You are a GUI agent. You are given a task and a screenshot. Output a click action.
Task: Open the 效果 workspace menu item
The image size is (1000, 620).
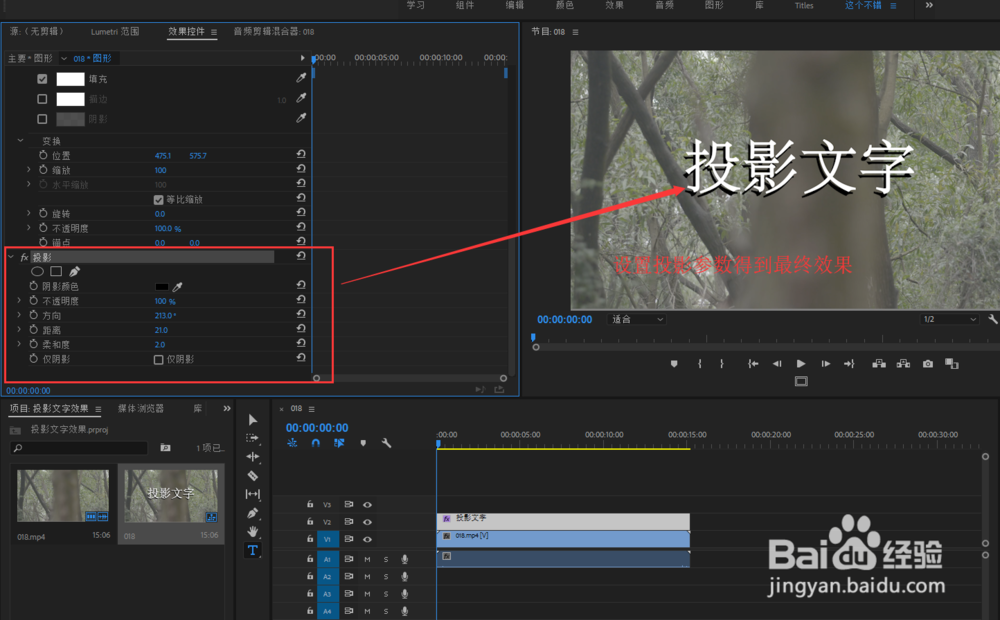614,5
